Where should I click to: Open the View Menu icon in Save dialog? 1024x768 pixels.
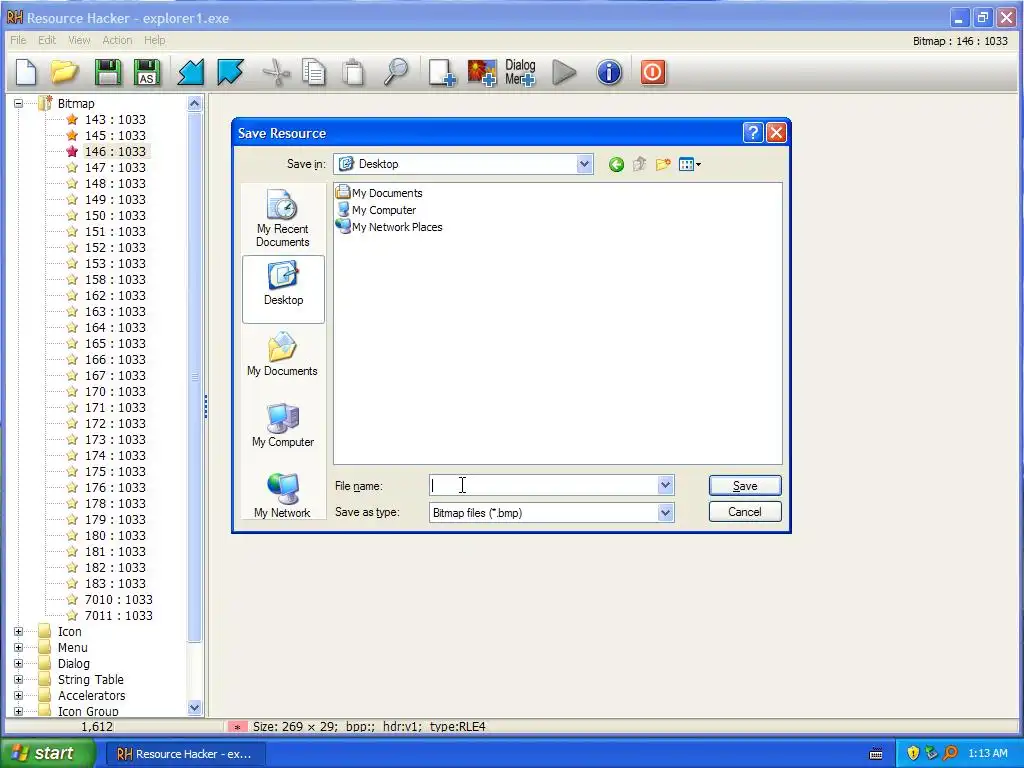pyautogui.click(x=690, y=165)
